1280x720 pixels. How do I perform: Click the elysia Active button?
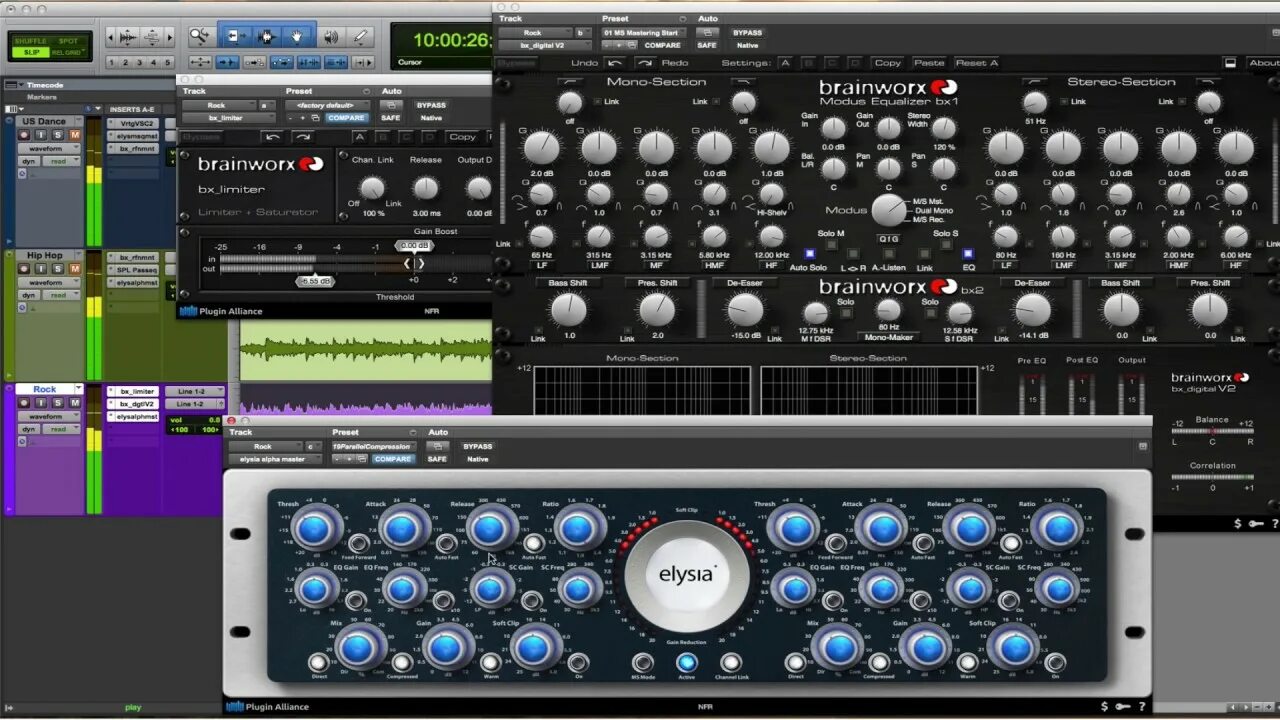[x=686, y=662]
